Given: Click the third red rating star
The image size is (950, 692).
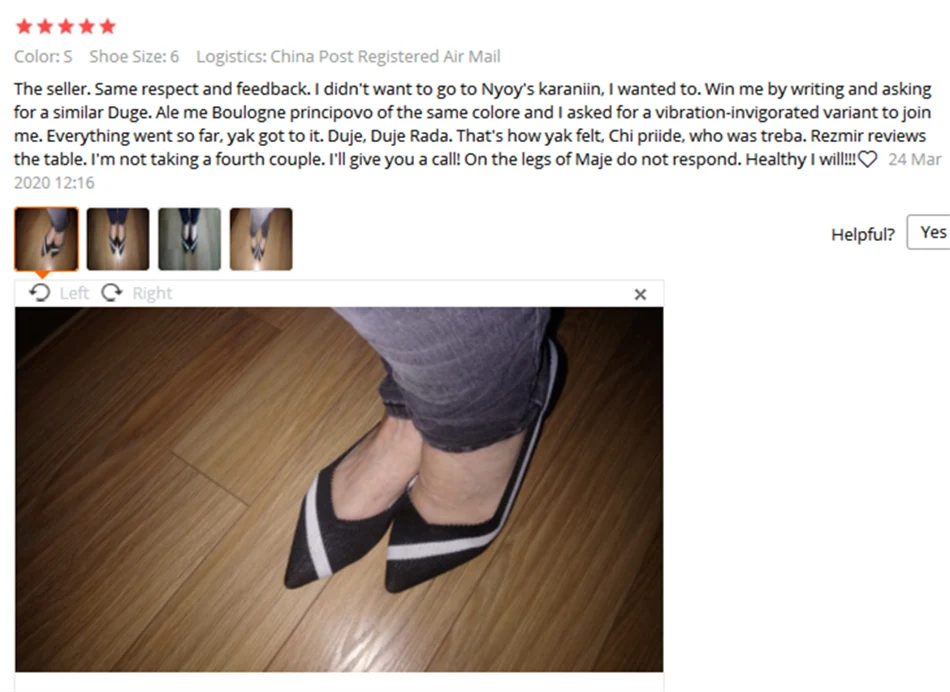Looking at the screenshot, I should pyautogui.click(x=66, y=26).
